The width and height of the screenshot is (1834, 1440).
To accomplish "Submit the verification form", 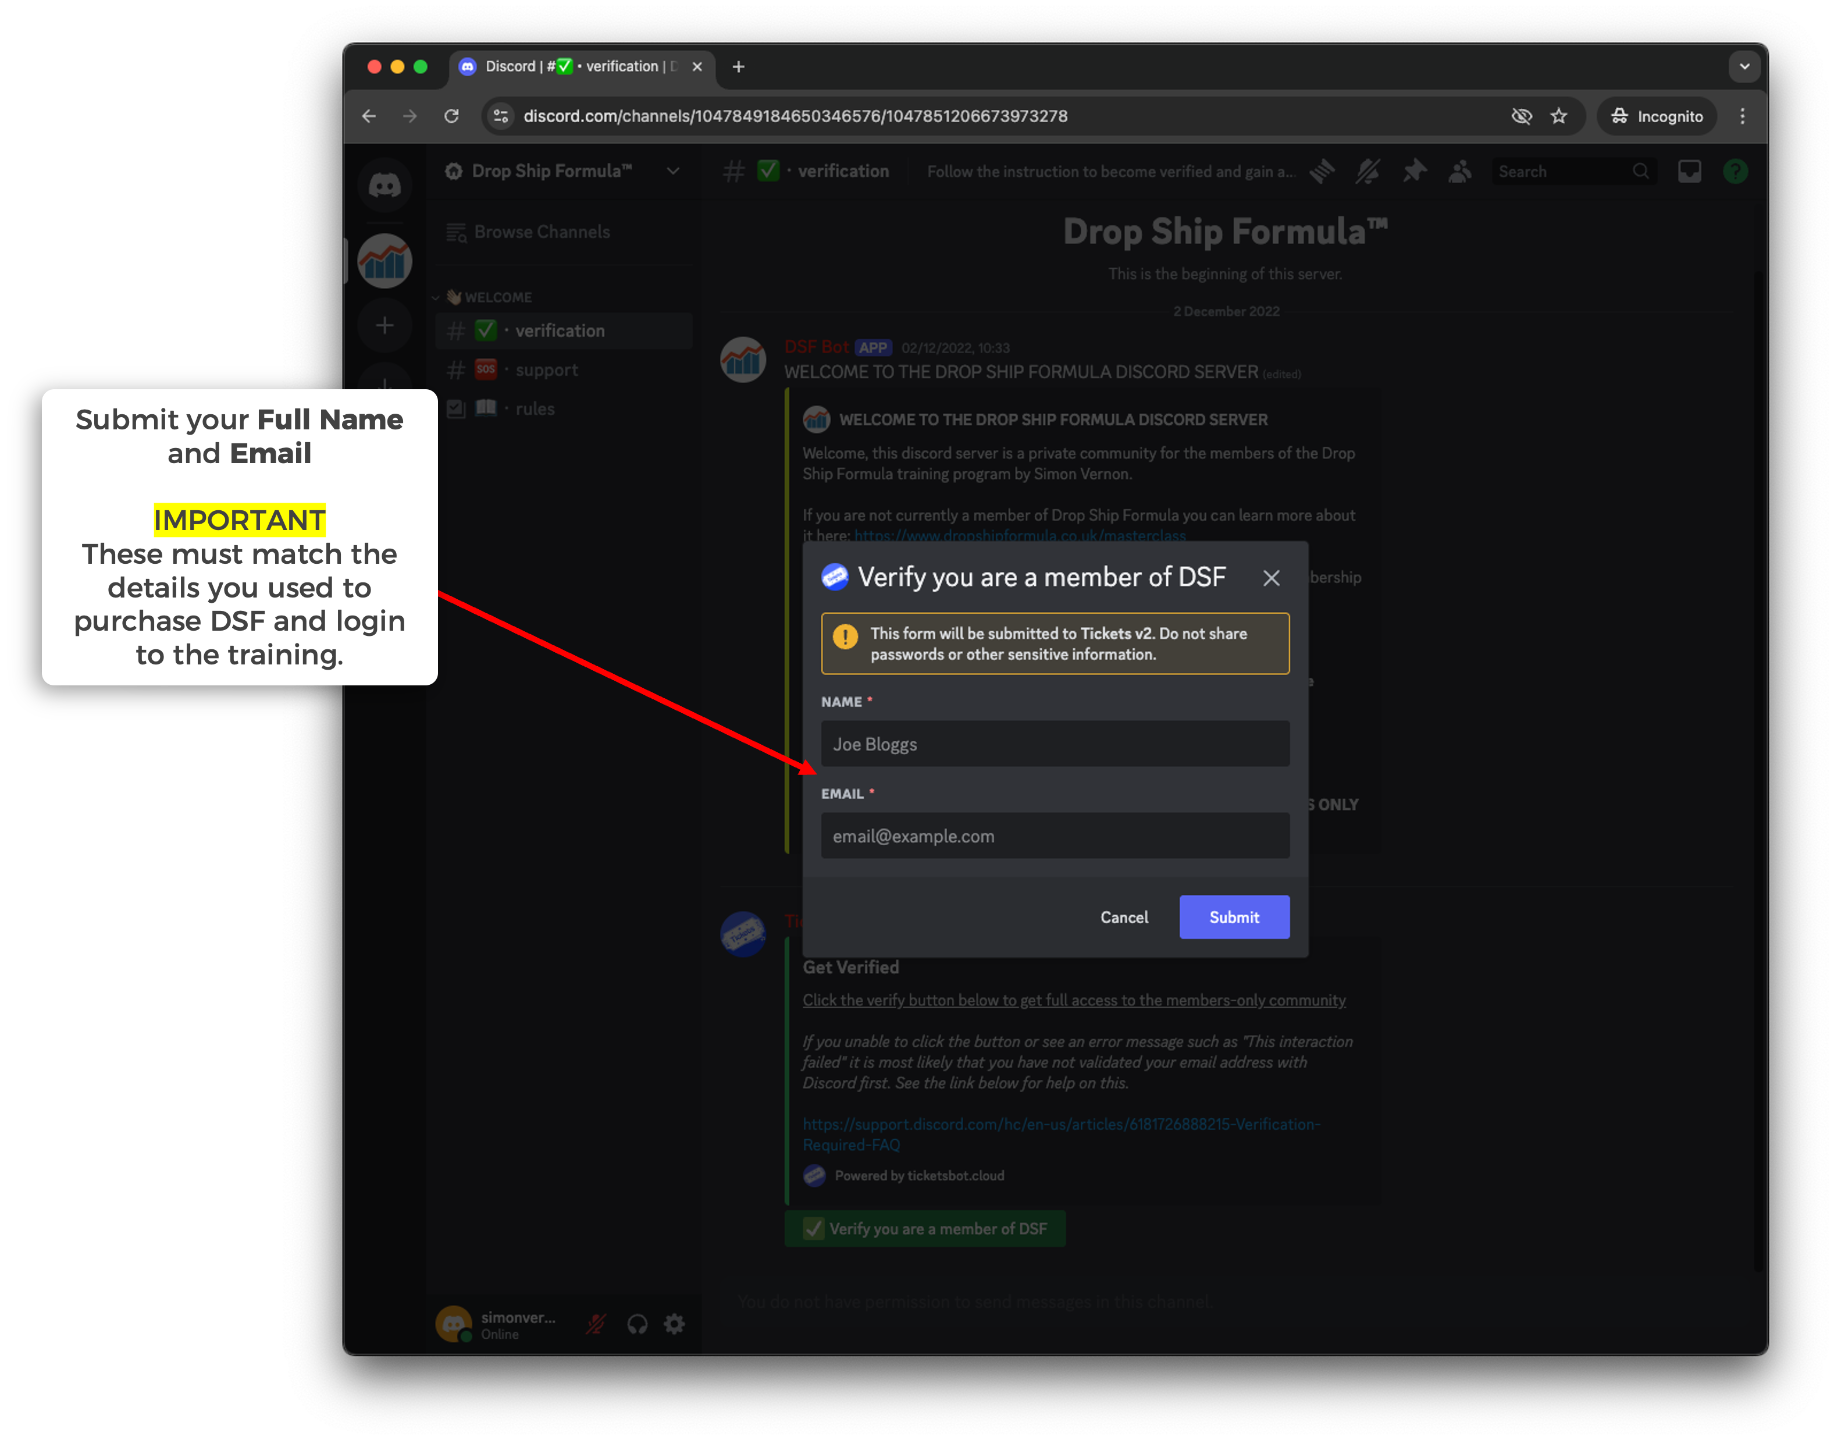I will click(x=1234, y=917).
